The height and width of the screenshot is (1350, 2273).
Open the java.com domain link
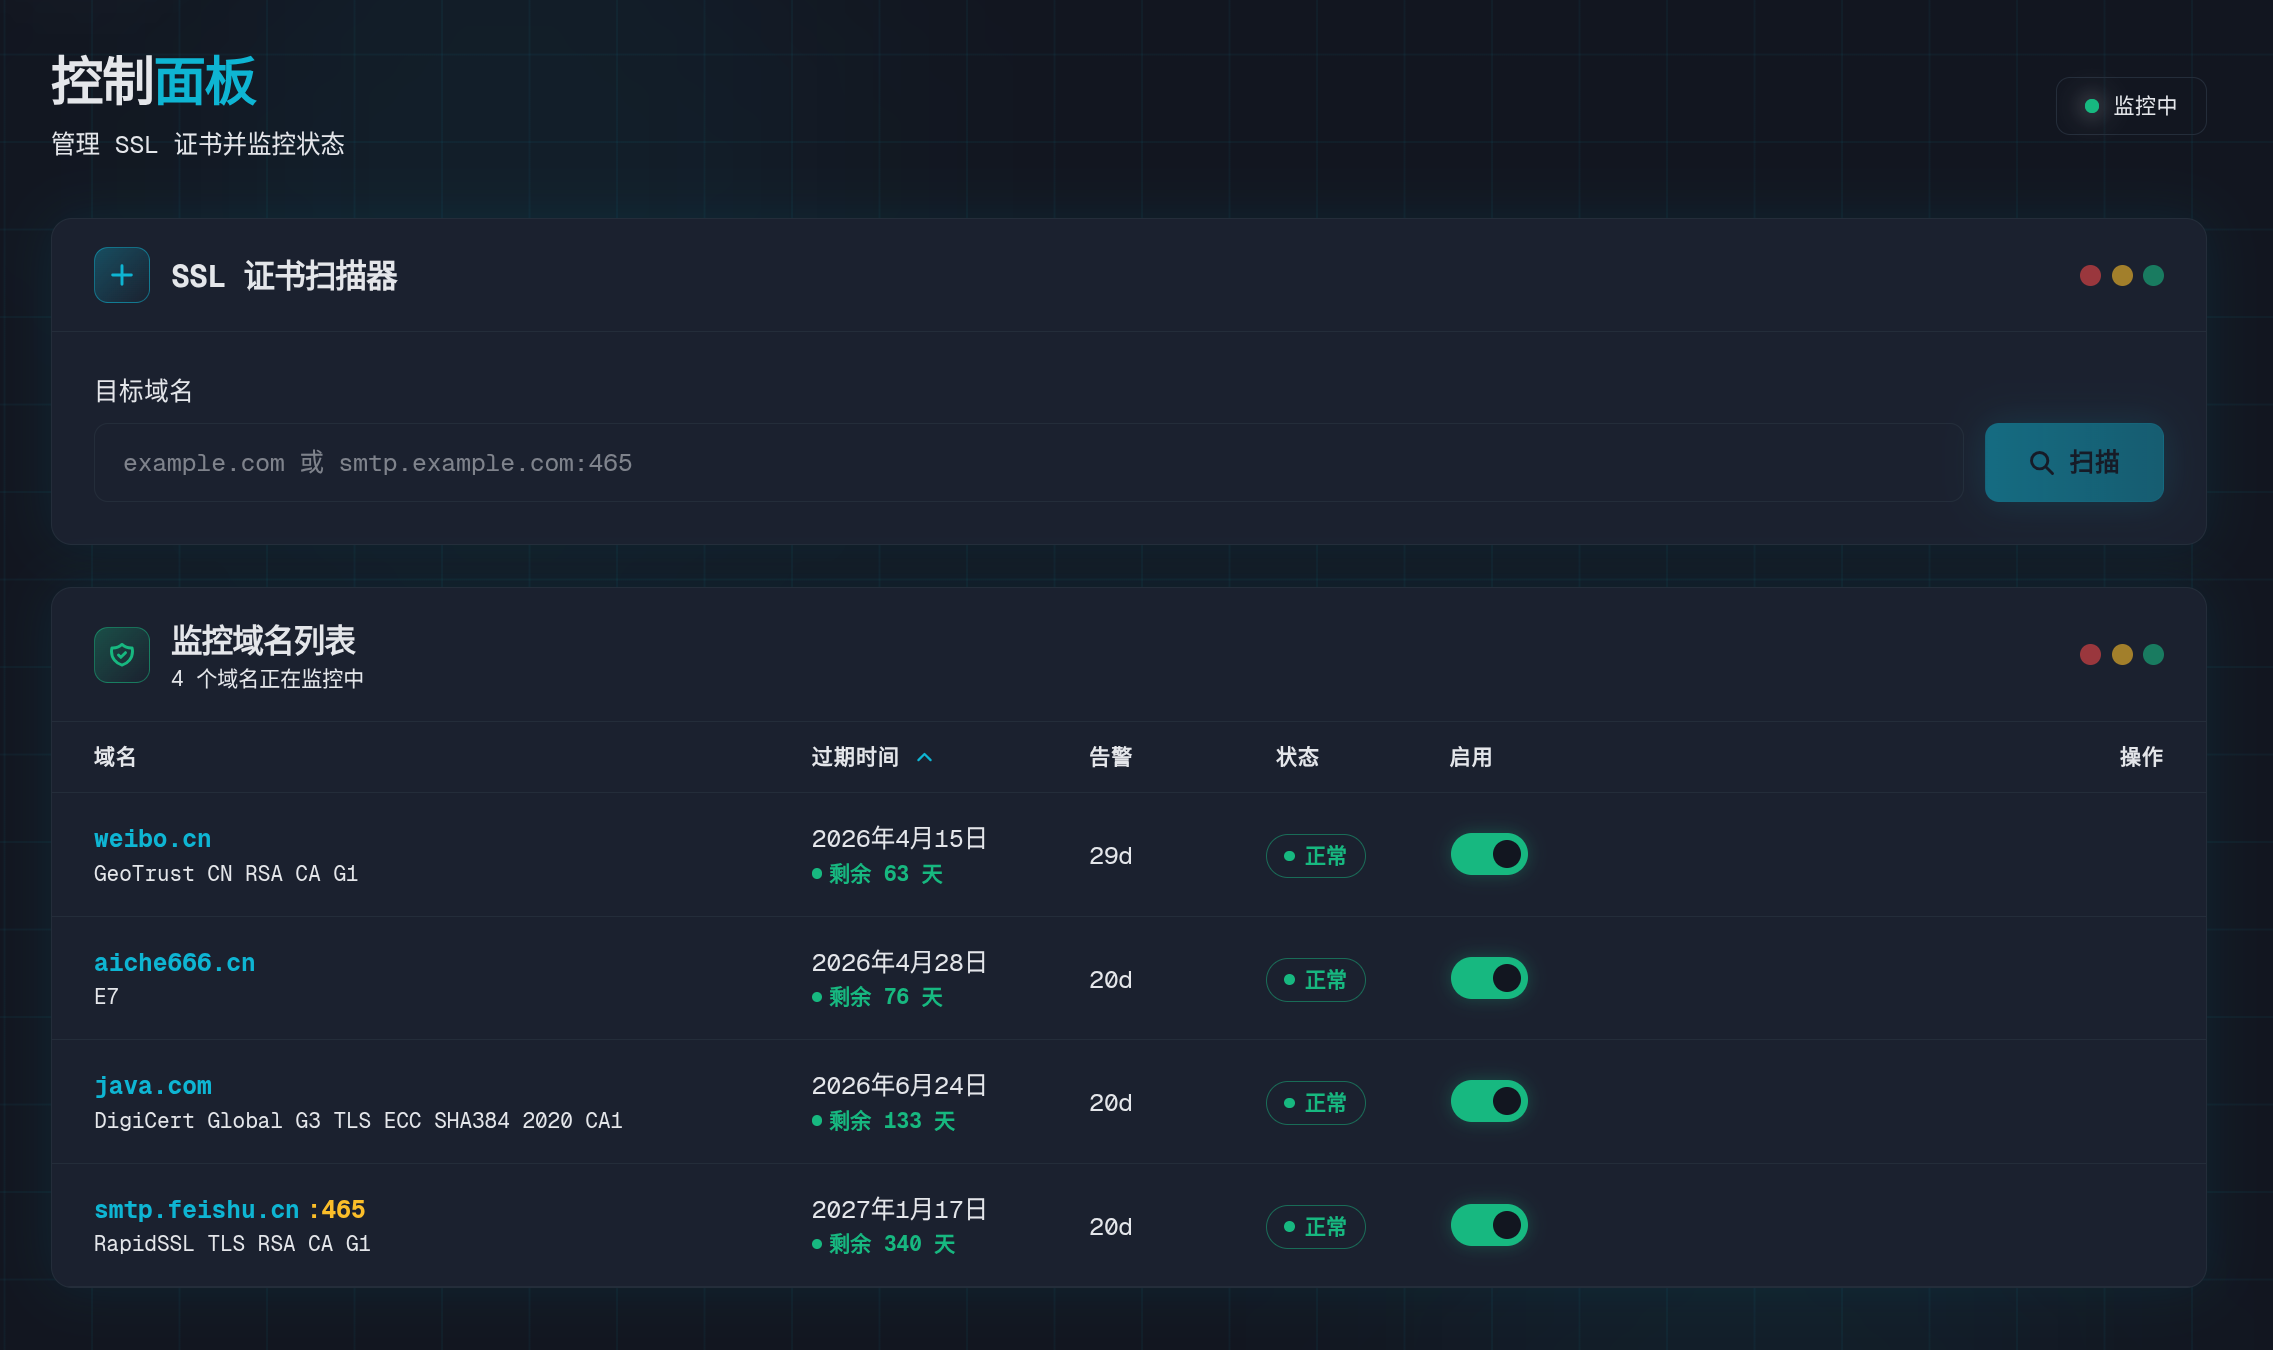tap(152, 1086)
